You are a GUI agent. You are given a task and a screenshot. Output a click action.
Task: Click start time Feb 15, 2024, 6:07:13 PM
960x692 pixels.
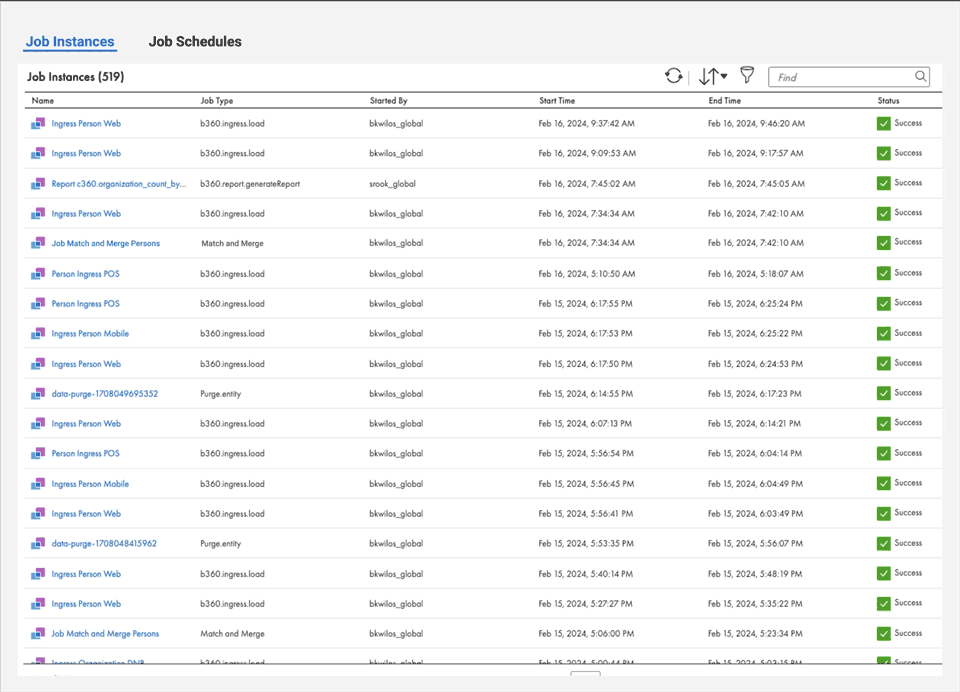585,424
